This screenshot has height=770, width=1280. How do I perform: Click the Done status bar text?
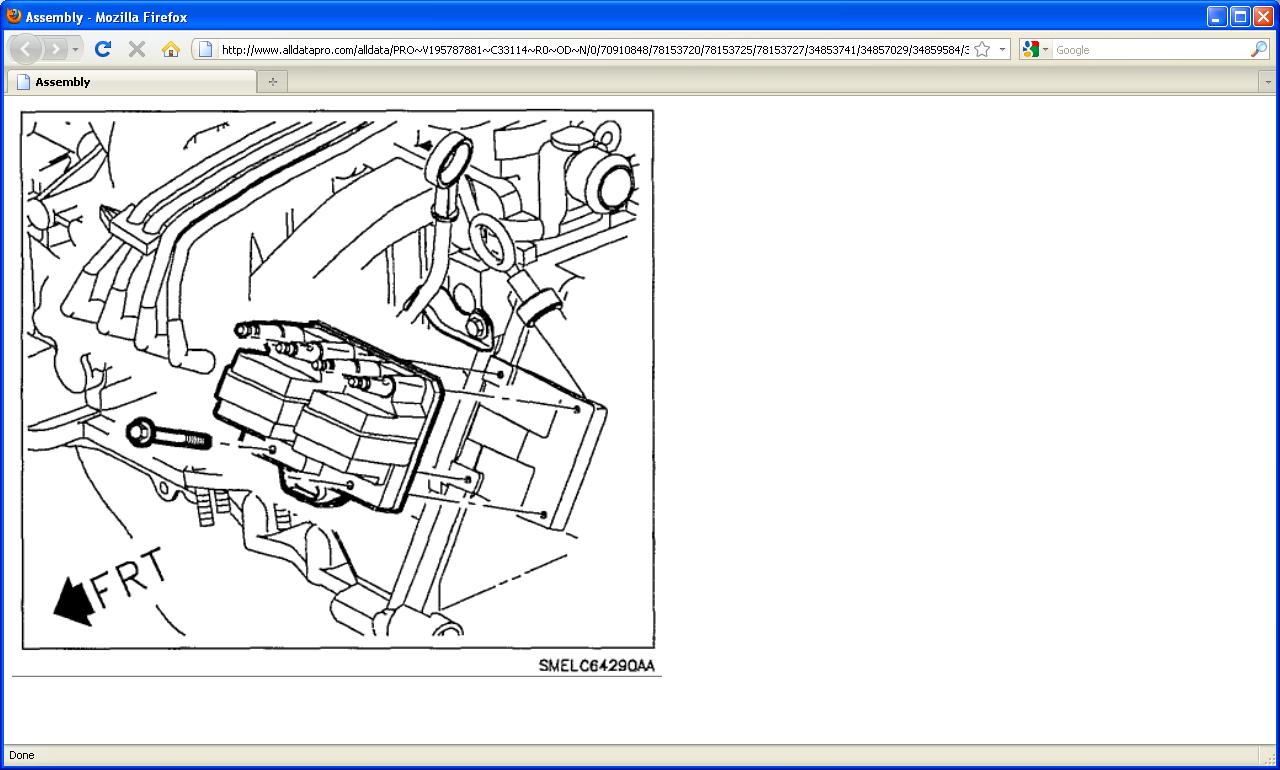tap(21, 755)
